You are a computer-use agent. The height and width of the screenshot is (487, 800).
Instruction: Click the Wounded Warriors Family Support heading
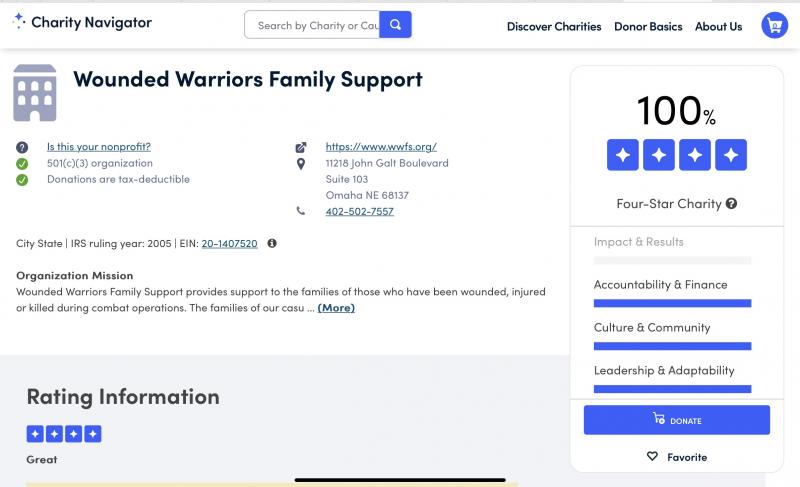tap(248, 80)
